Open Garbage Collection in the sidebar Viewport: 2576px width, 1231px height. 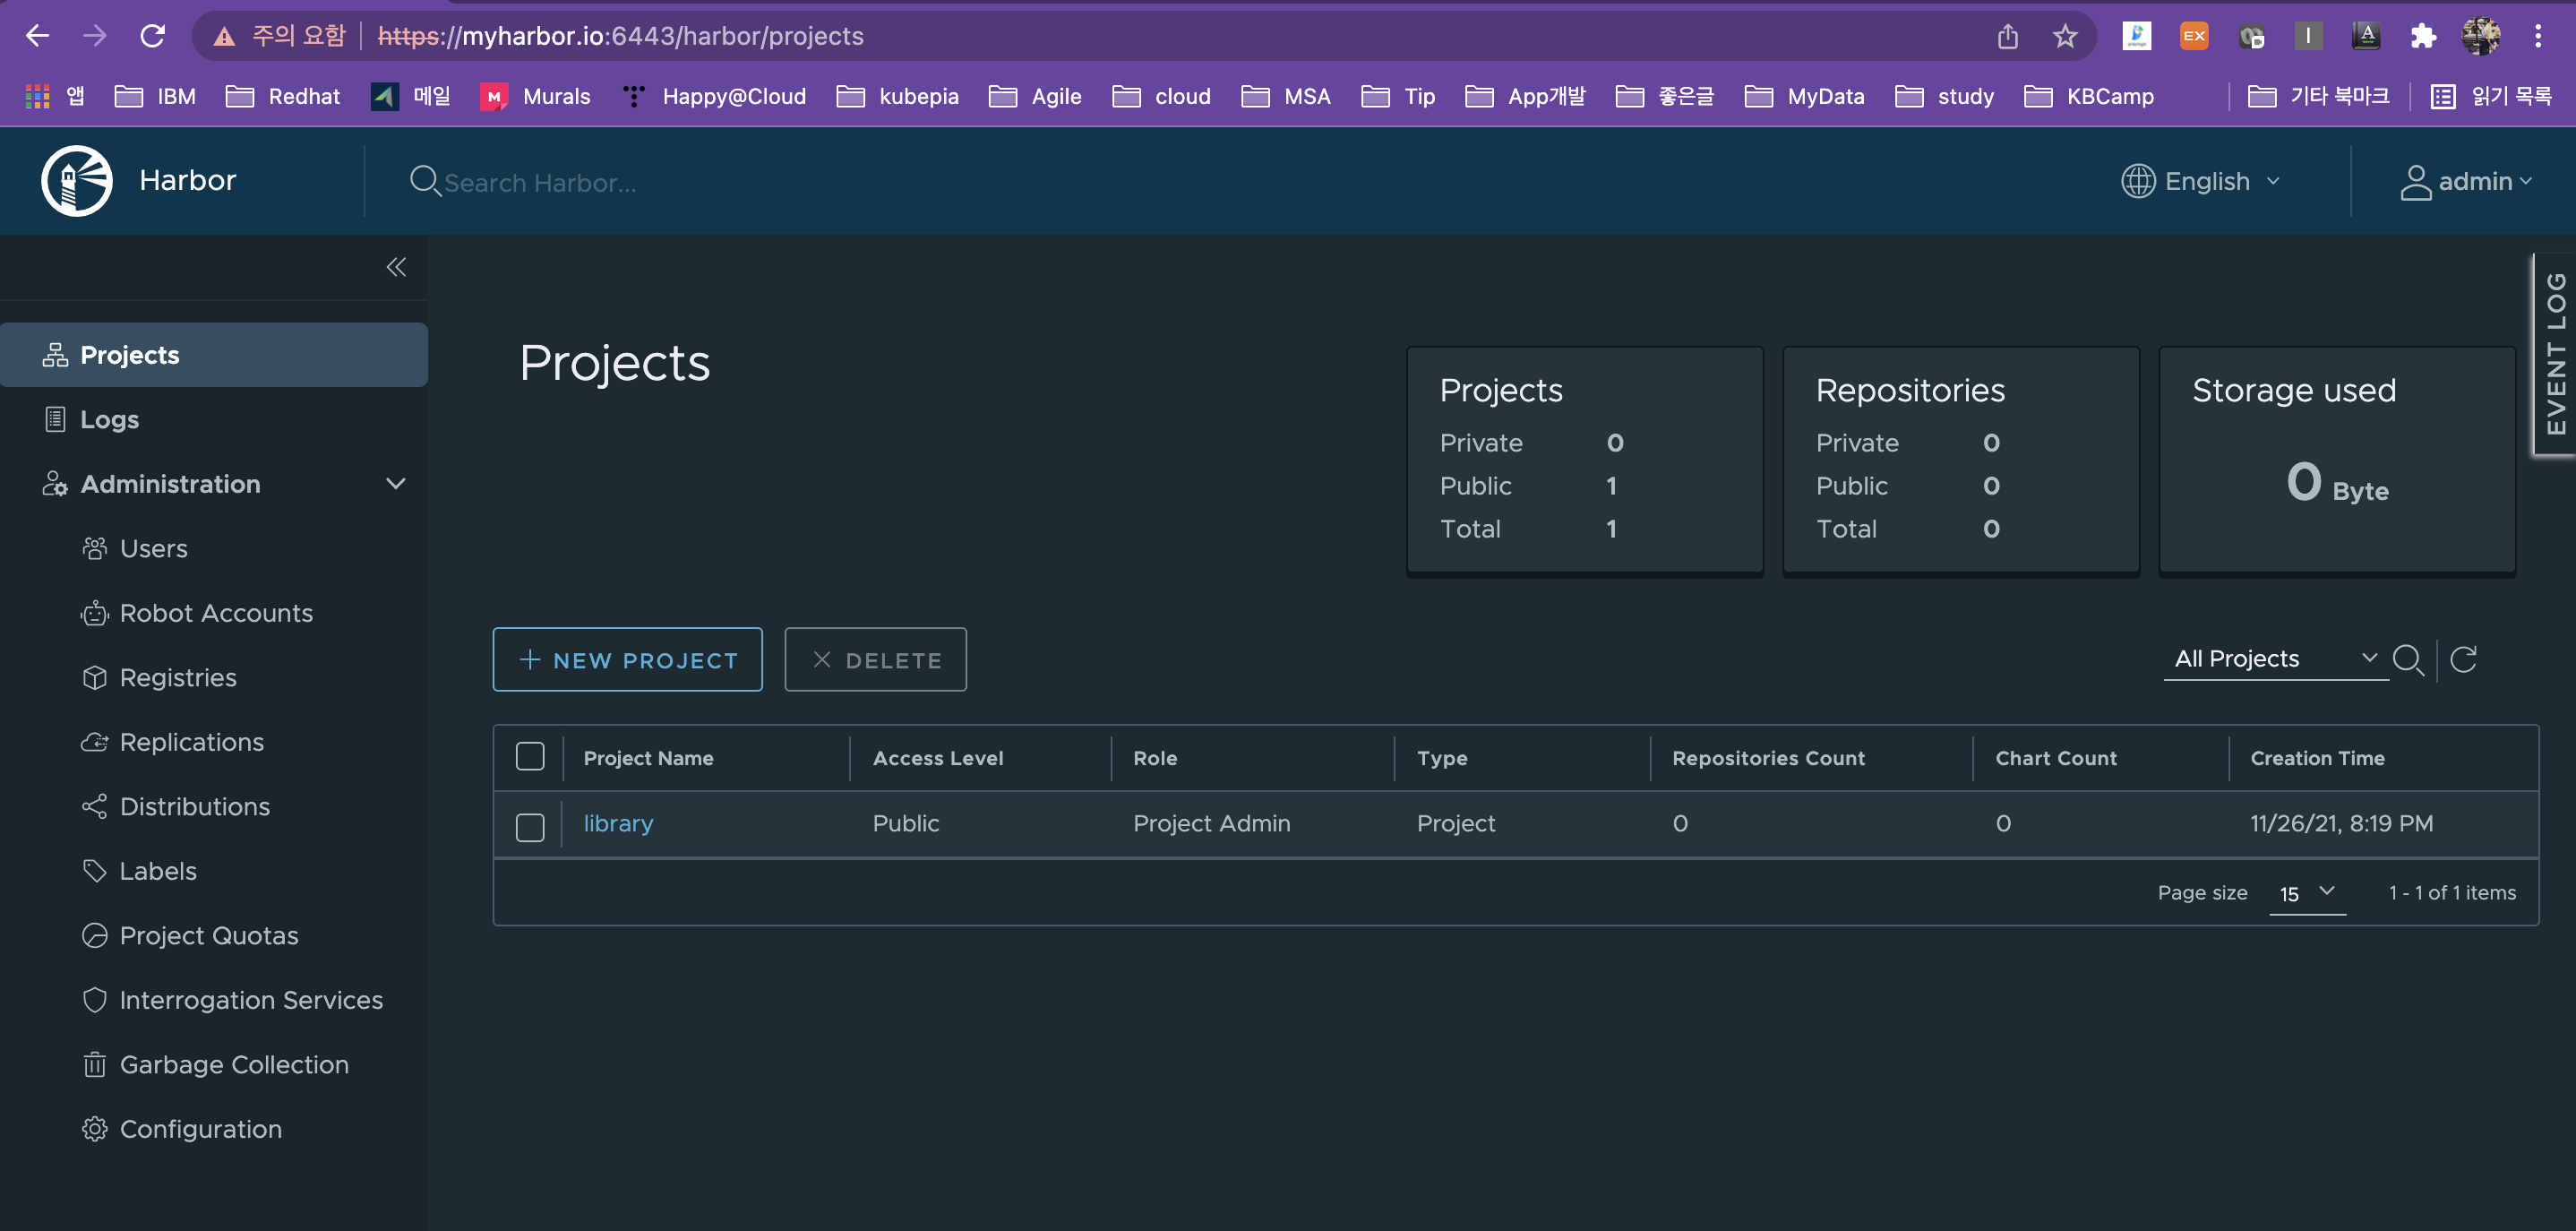[233, 1064]
